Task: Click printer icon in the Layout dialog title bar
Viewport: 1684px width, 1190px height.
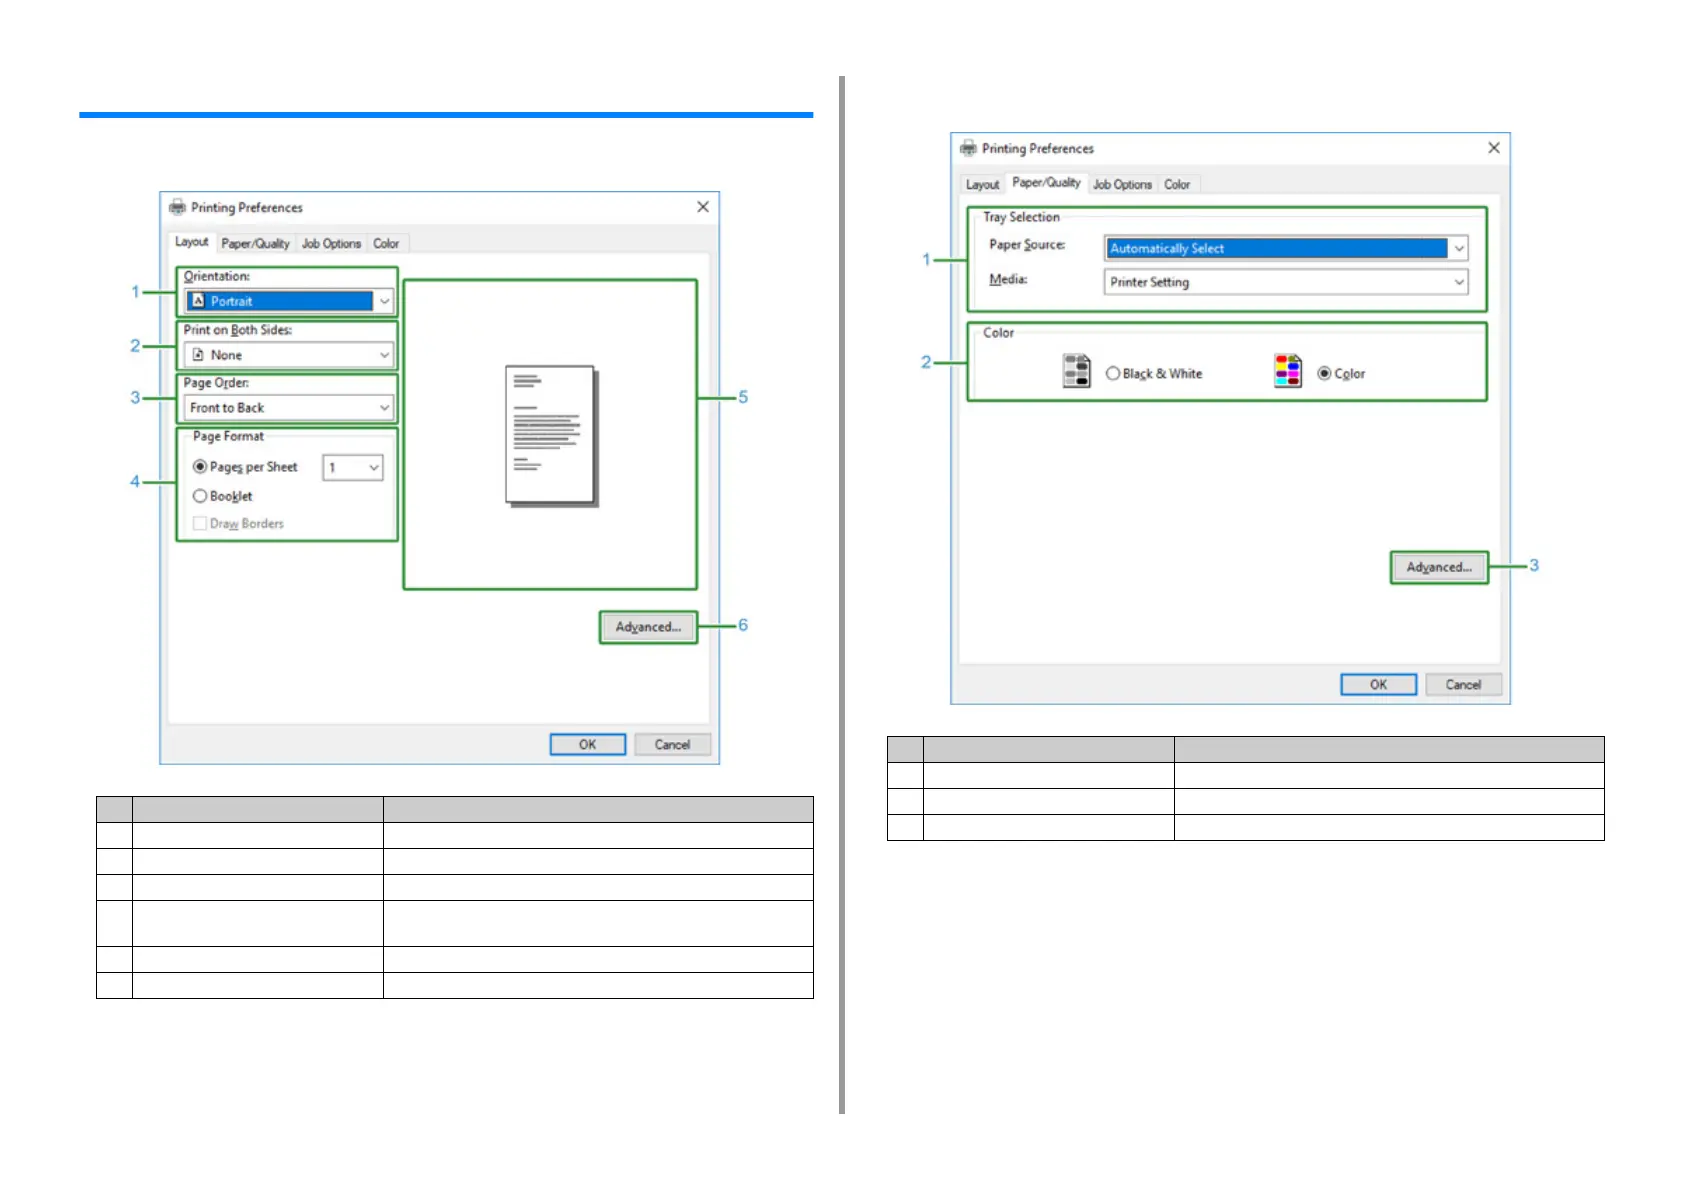Action: tap(178, 207)
